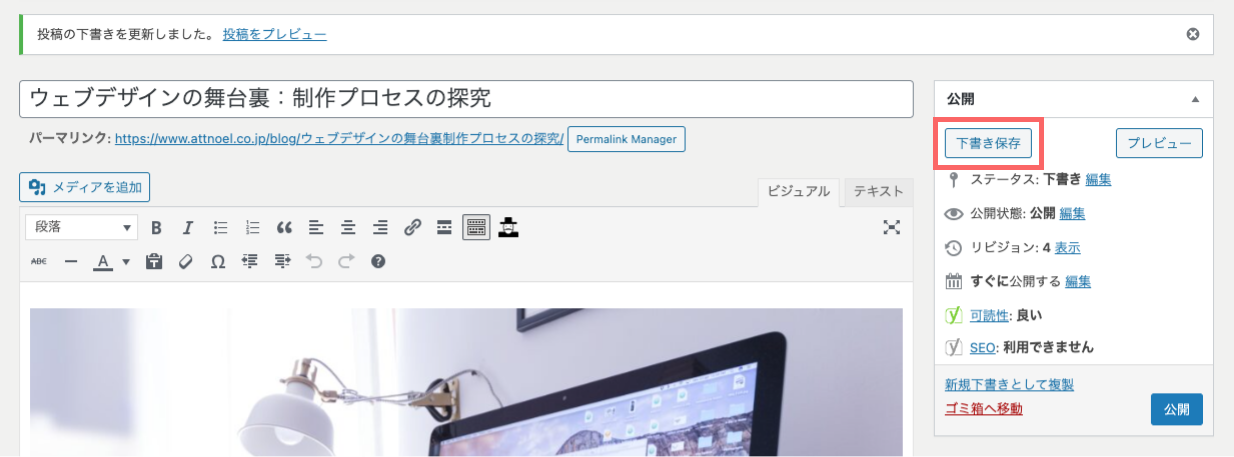
Task: Open text color dropdown arrow
Action: pos(126,262)
